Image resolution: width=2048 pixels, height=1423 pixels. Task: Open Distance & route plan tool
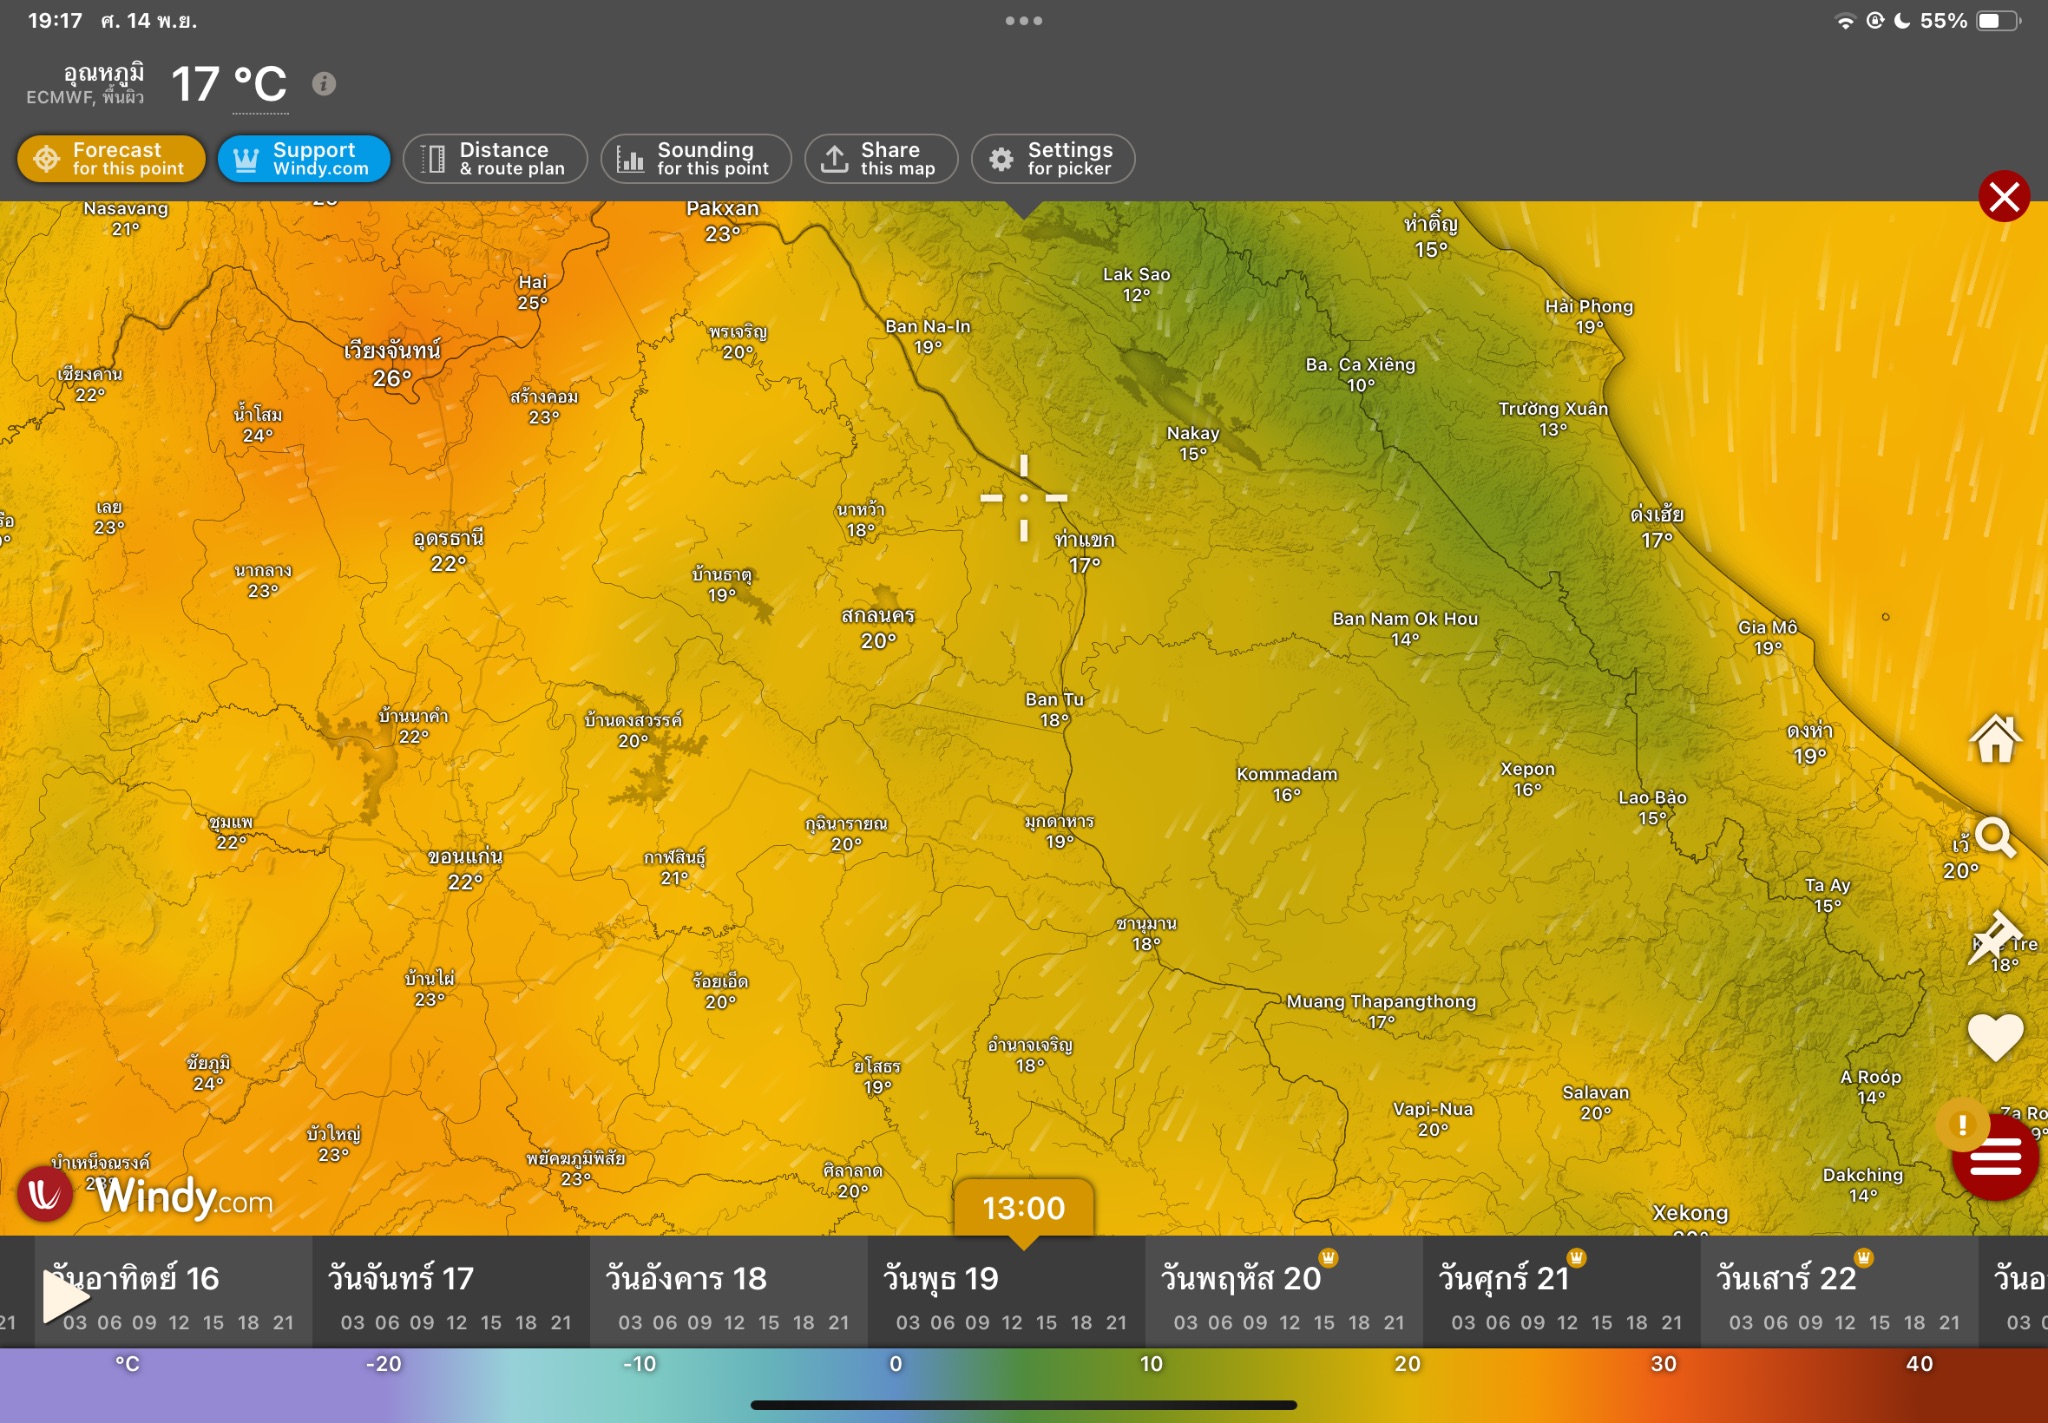point(495,159)
